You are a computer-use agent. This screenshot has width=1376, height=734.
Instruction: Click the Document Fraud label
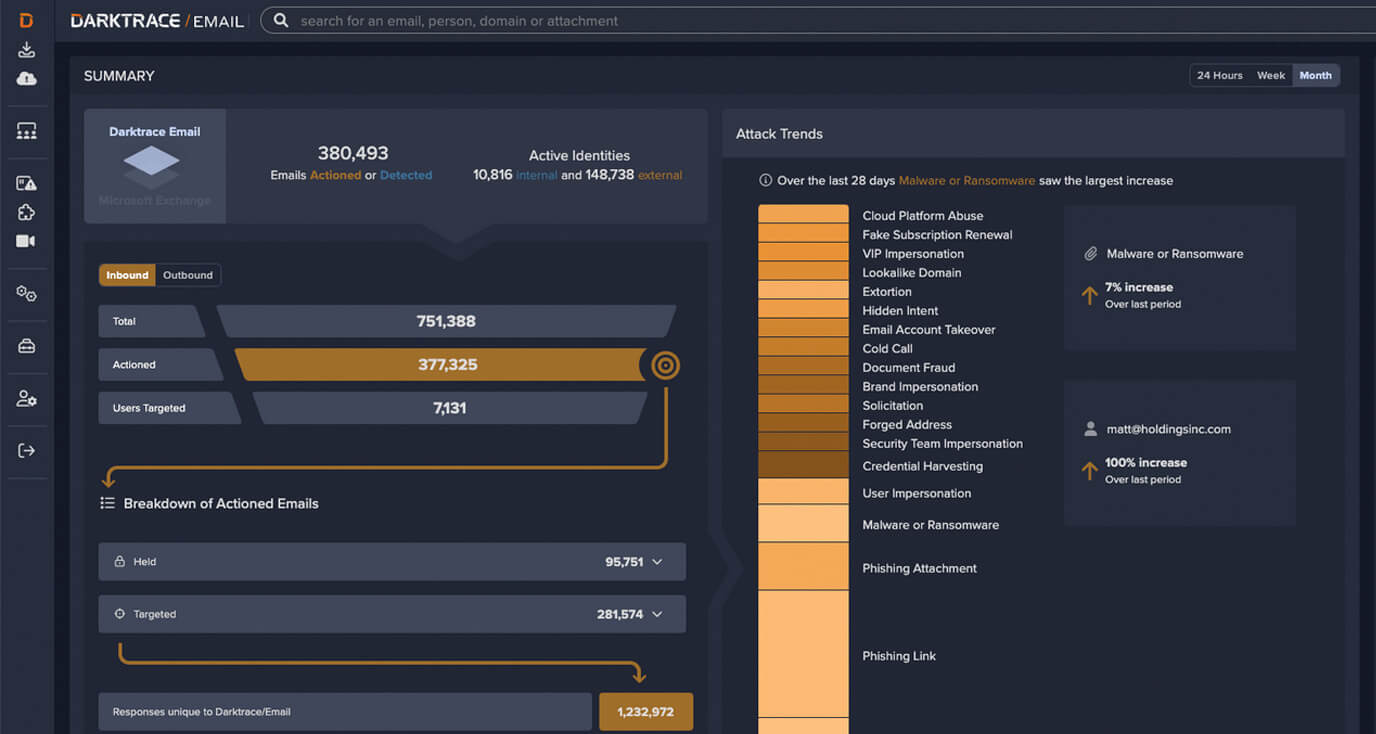tap(909, 368)
